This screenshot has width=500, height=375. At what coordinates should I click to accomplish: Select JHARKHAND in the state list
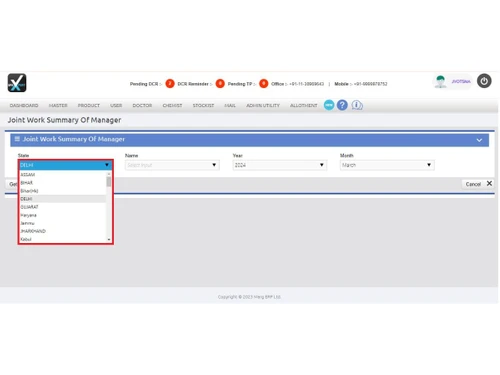pyautogui.click(x=63, y=231)
